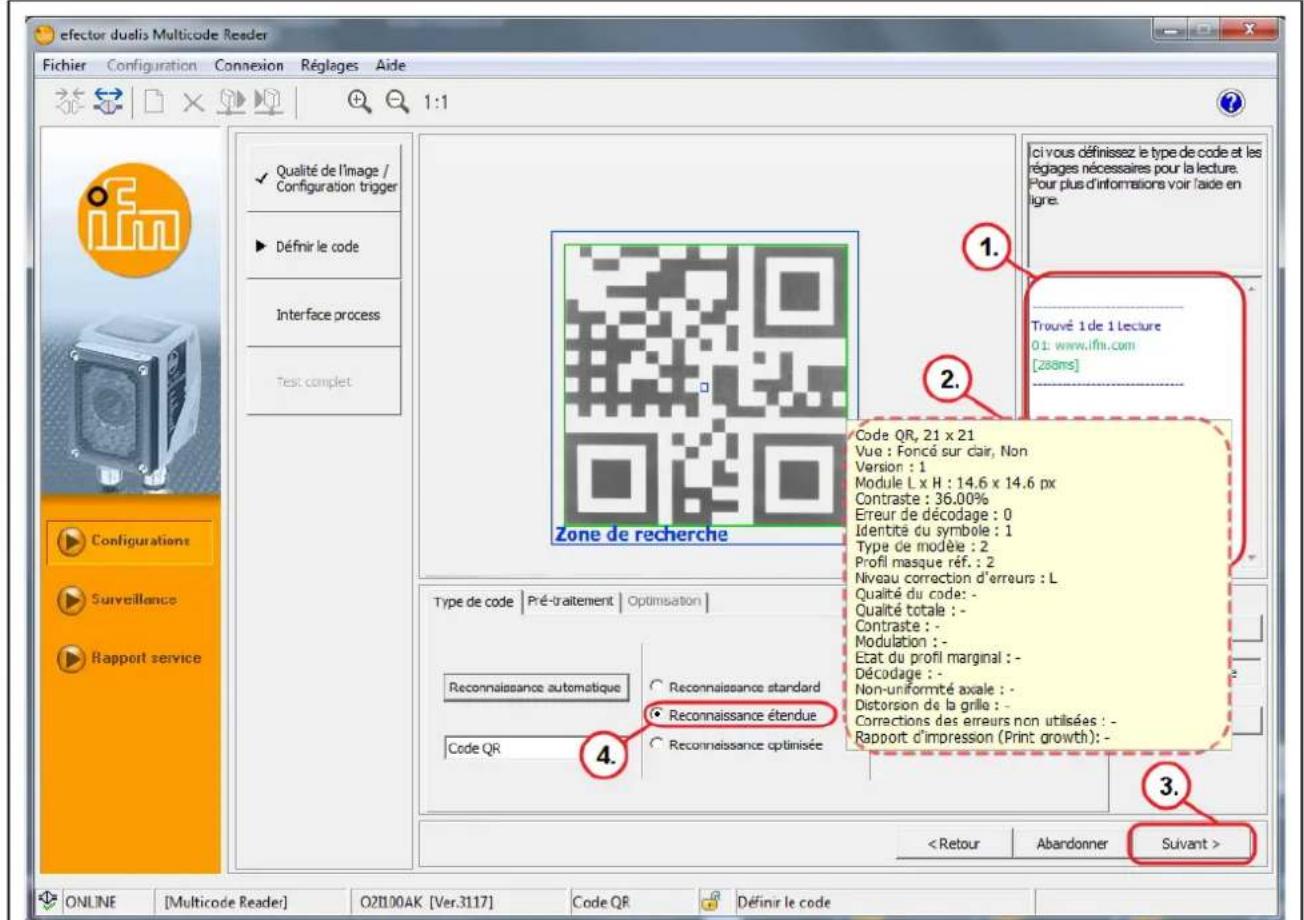Click the Niveau correction d'erreurs : L line

click(958, 577)
